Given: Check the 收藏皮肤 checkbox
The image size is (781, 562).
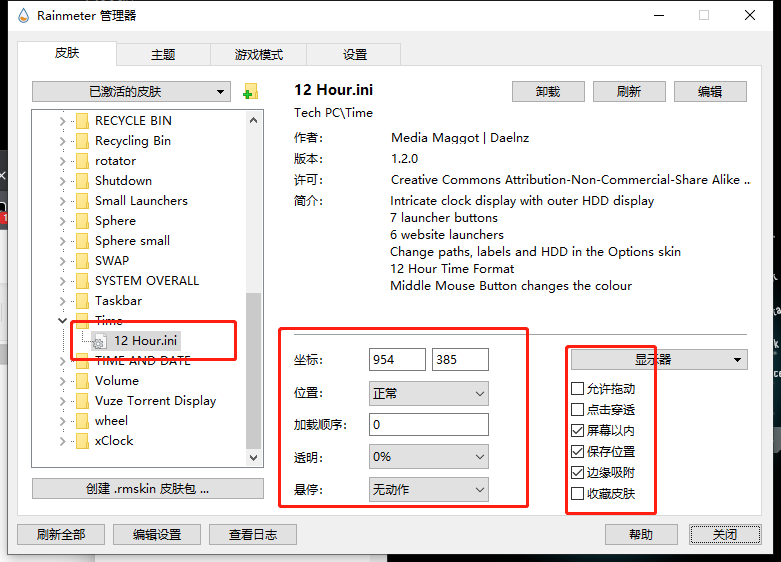Looking at the screenshot, I should [577, 494].
